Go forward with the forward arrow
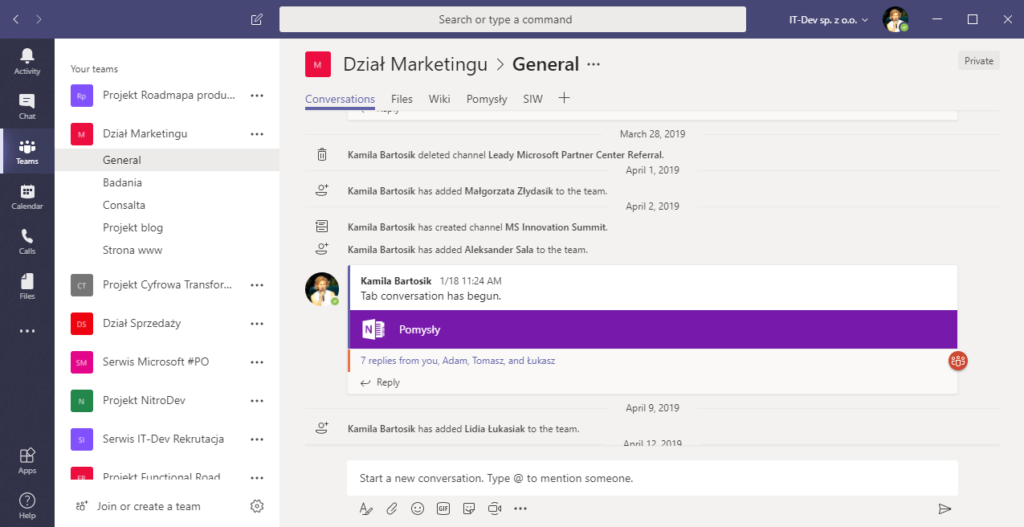The height and width of the screenshot is (527, 1024). click(39, 20)
